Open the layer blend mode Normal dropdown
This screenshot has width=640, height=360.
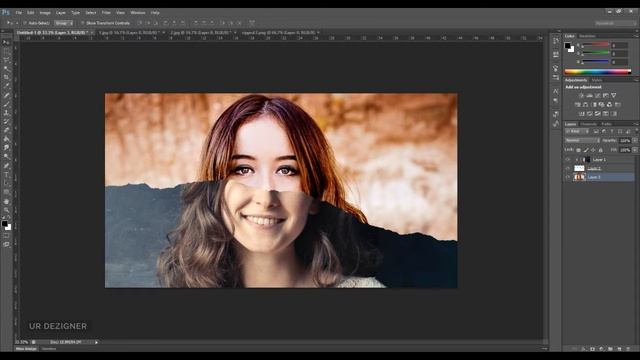(x=582, y=140)
